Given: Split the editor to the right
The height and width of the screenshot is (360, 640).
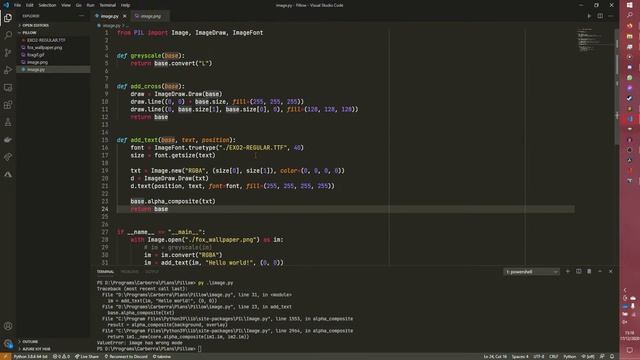Looking at the screenshot, I should [600, 16].
